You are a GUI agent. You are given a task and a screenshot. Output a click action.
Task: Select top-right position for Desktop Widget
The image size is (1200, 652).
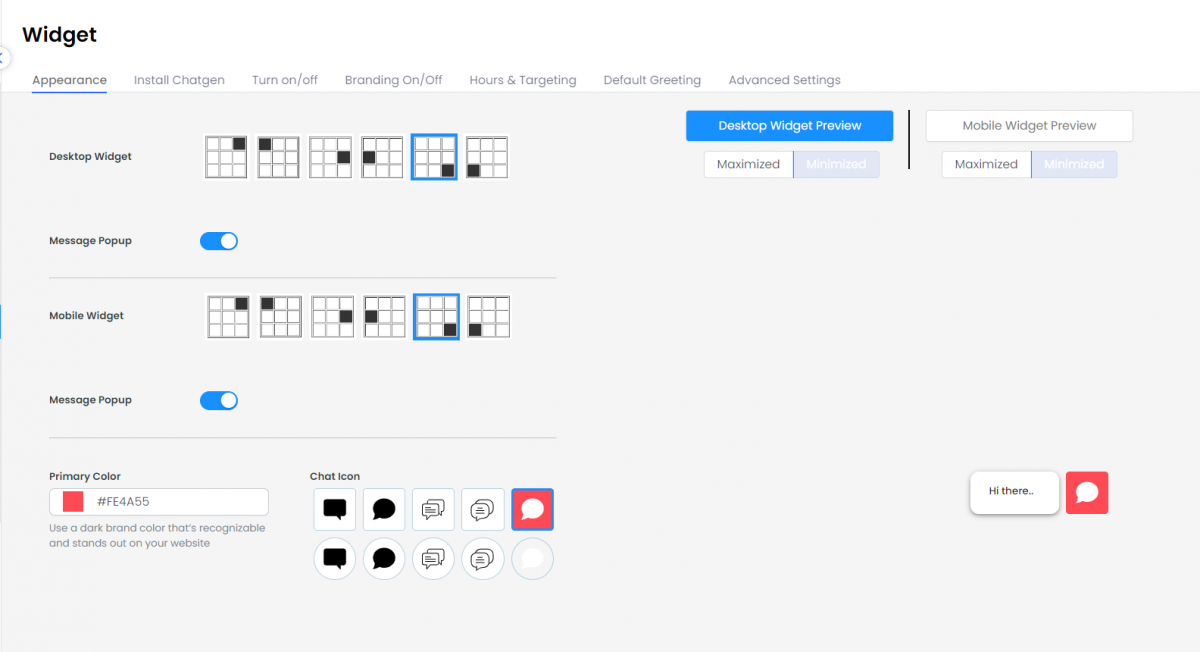coord(225,157)
